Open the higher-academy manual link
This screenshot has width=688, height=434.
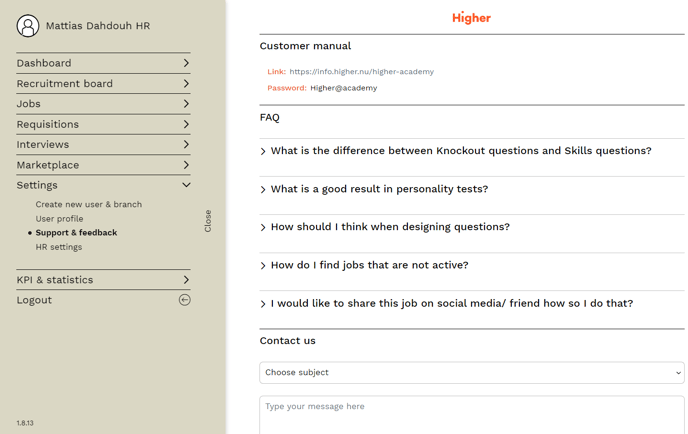tap(361, 72)
